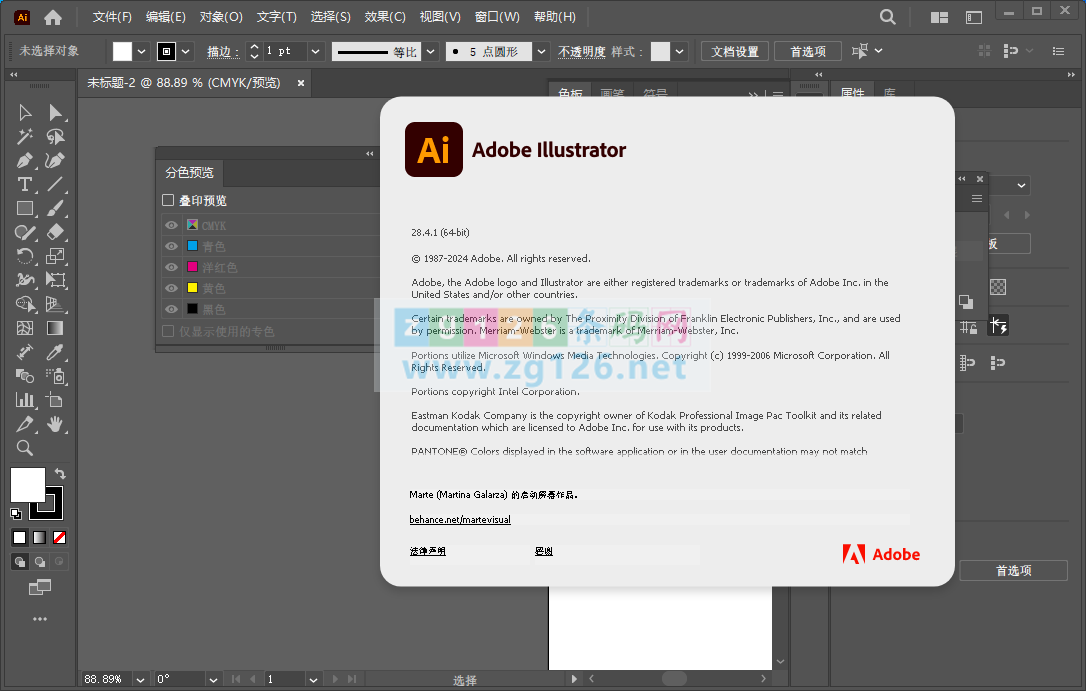This screenshot has width=1086, height=691.
Task: Click 文档设置 button
Action: tap(735, 51)
